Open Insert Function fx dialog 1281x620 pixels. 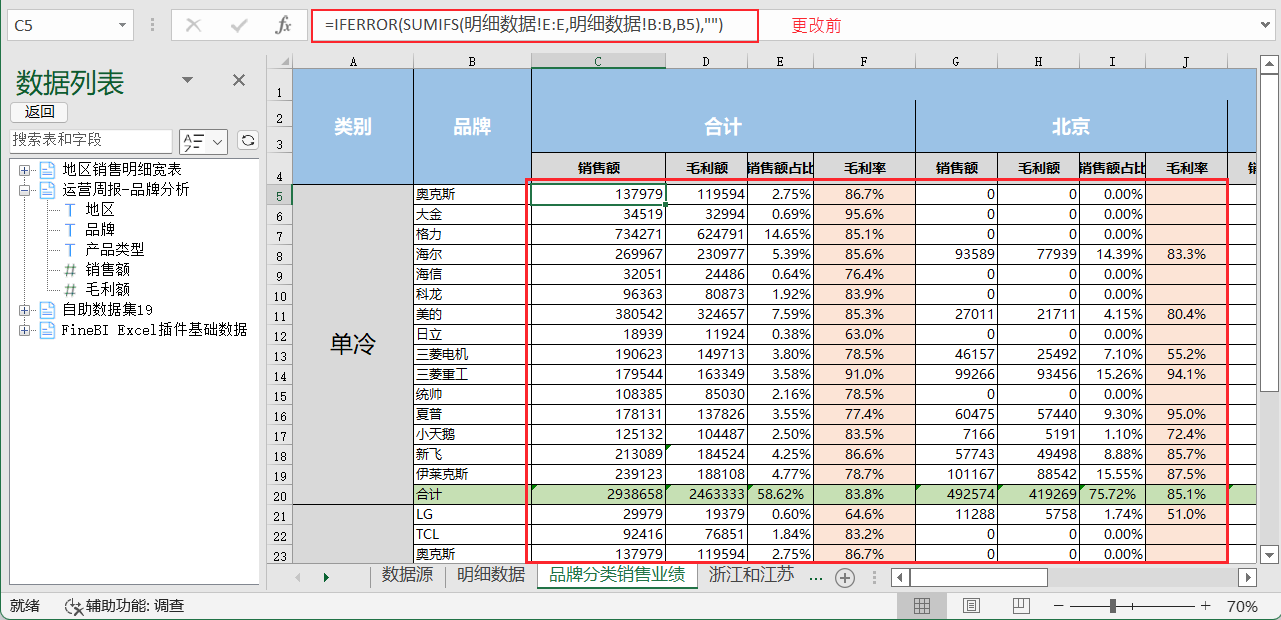[283, 26]
